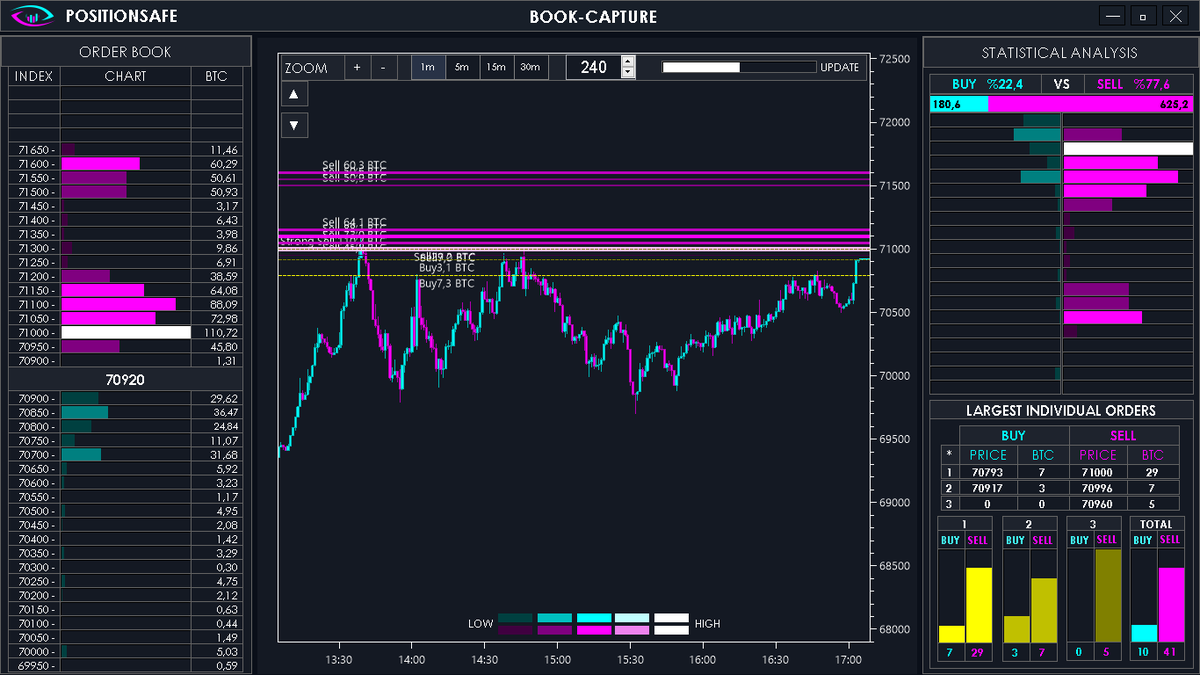Screen dimensions: 1200x675
Task: Click the STATISTICAL ANALYSIS panel header
Action: [x=1059, y=53]
